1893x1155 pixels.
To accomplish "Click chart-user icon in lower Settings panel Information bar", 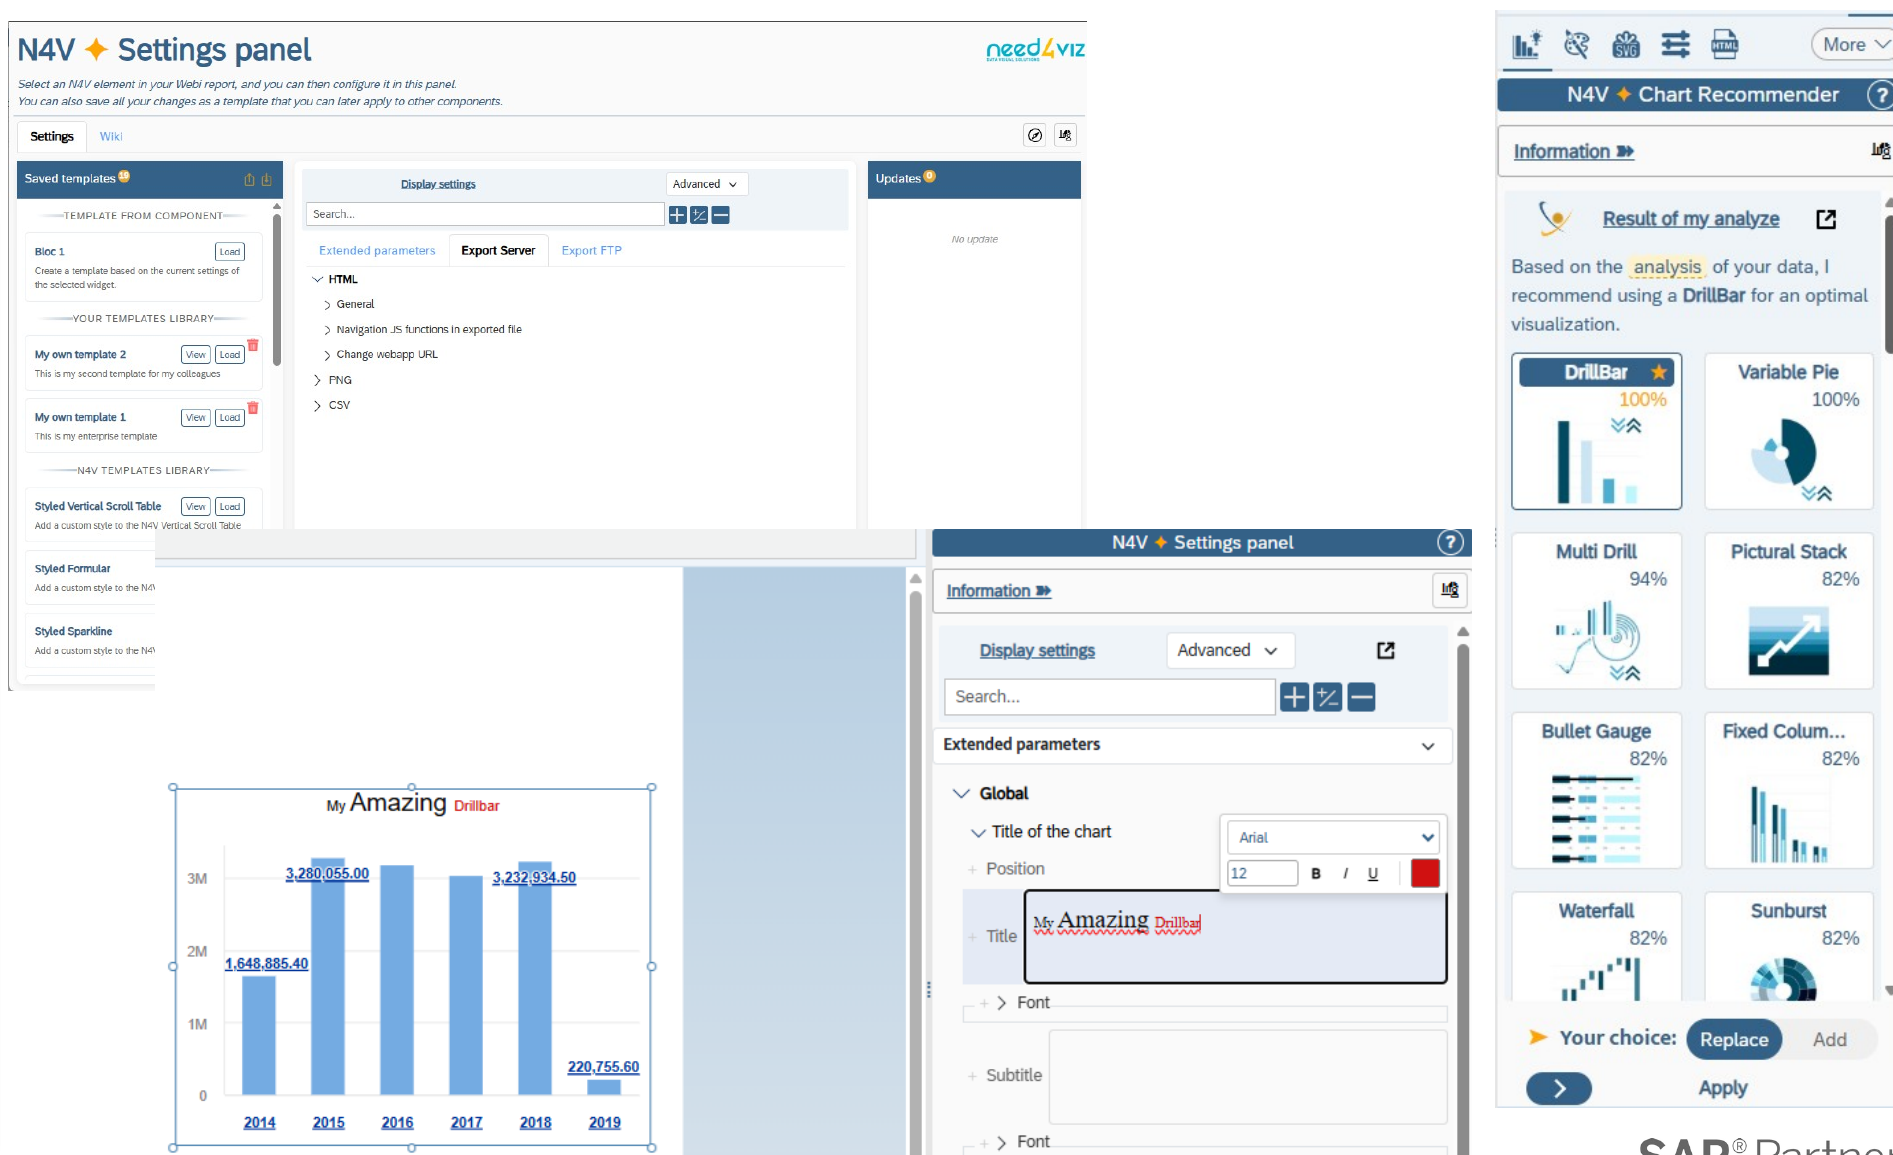I will (x=1450, y=590).
